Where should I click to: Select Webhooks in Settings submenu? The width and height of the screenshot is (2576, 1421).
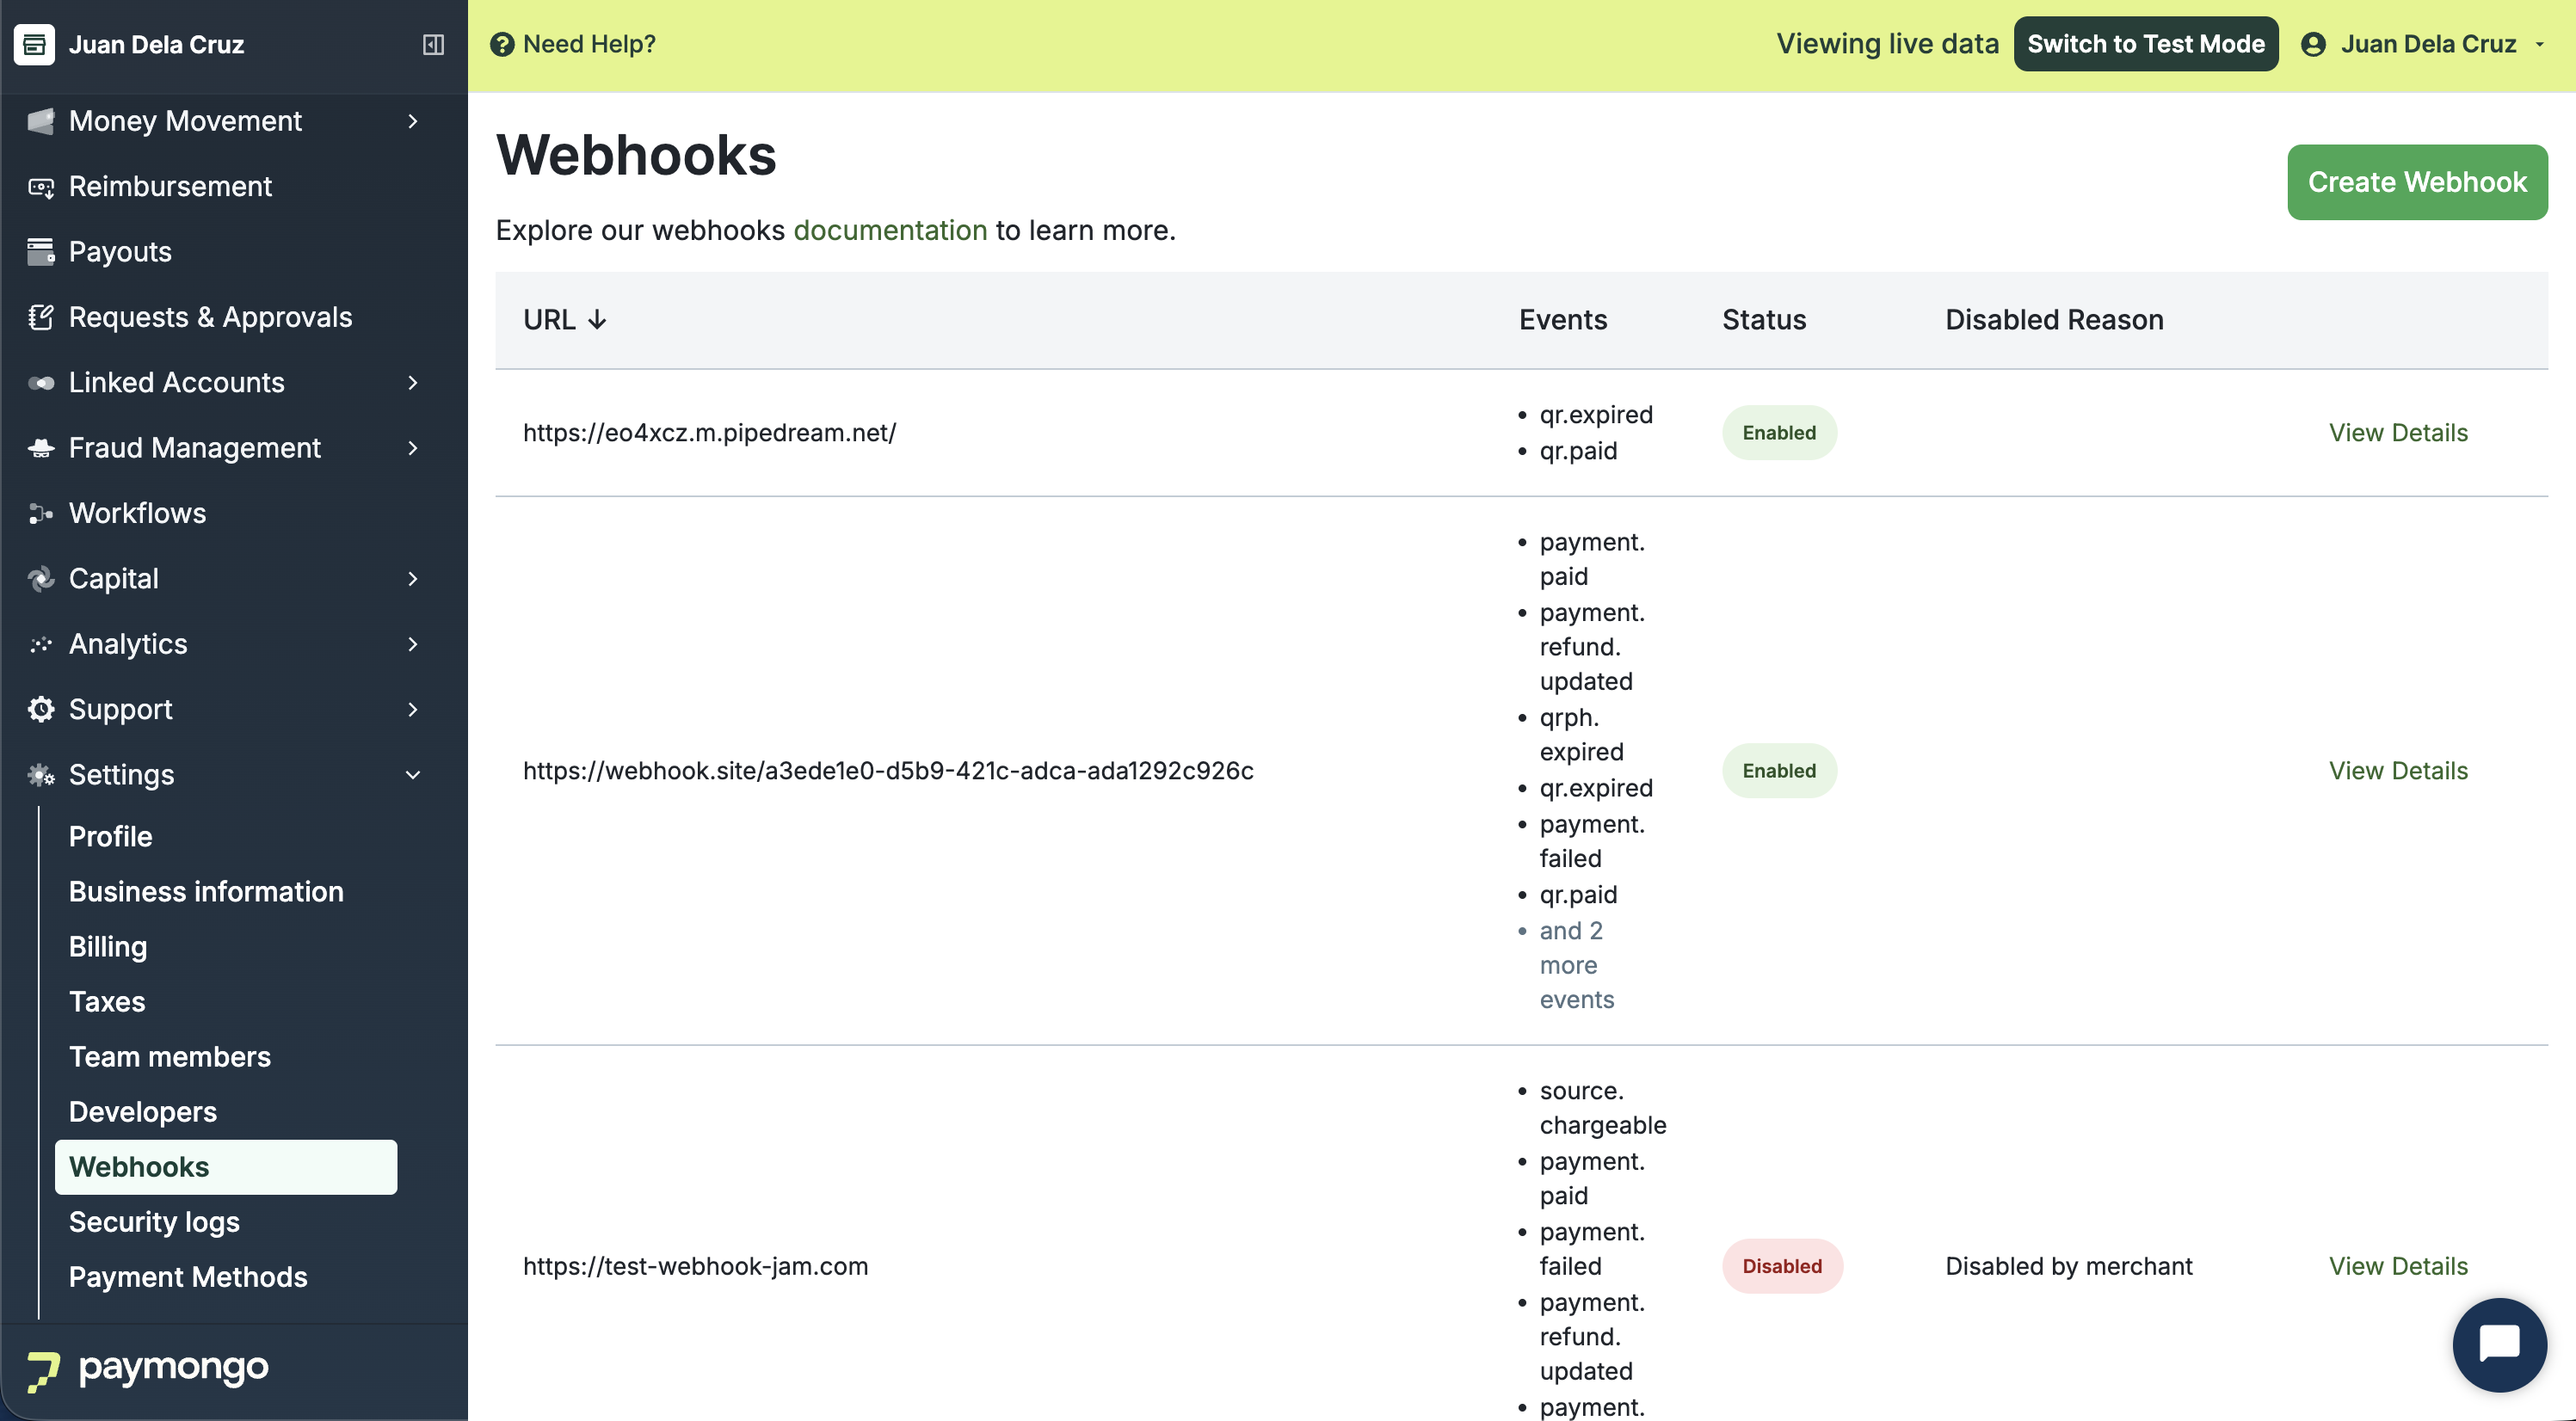226,1167
